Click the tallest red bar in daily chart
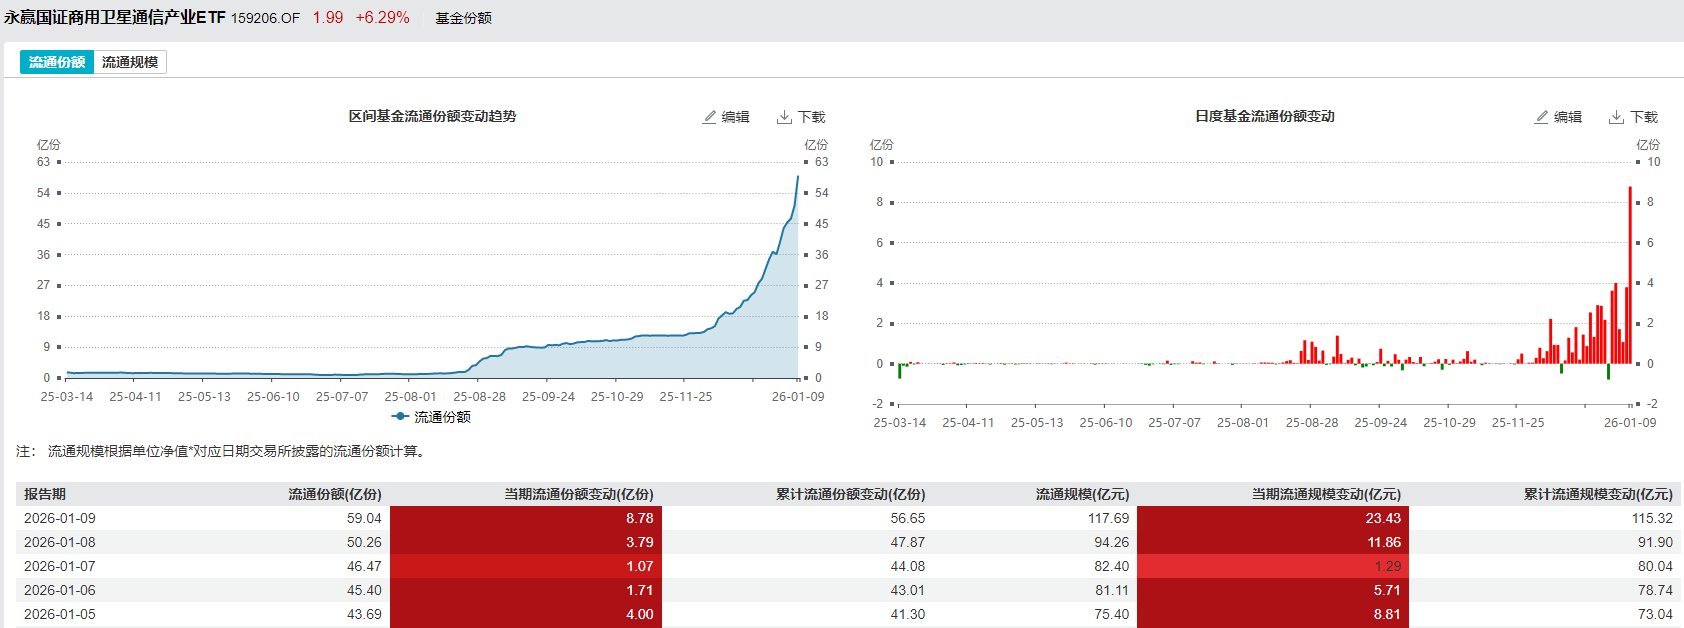The height and width of the screenshot is (628, 1684). pyautogui.click(x=1630, y=275)
